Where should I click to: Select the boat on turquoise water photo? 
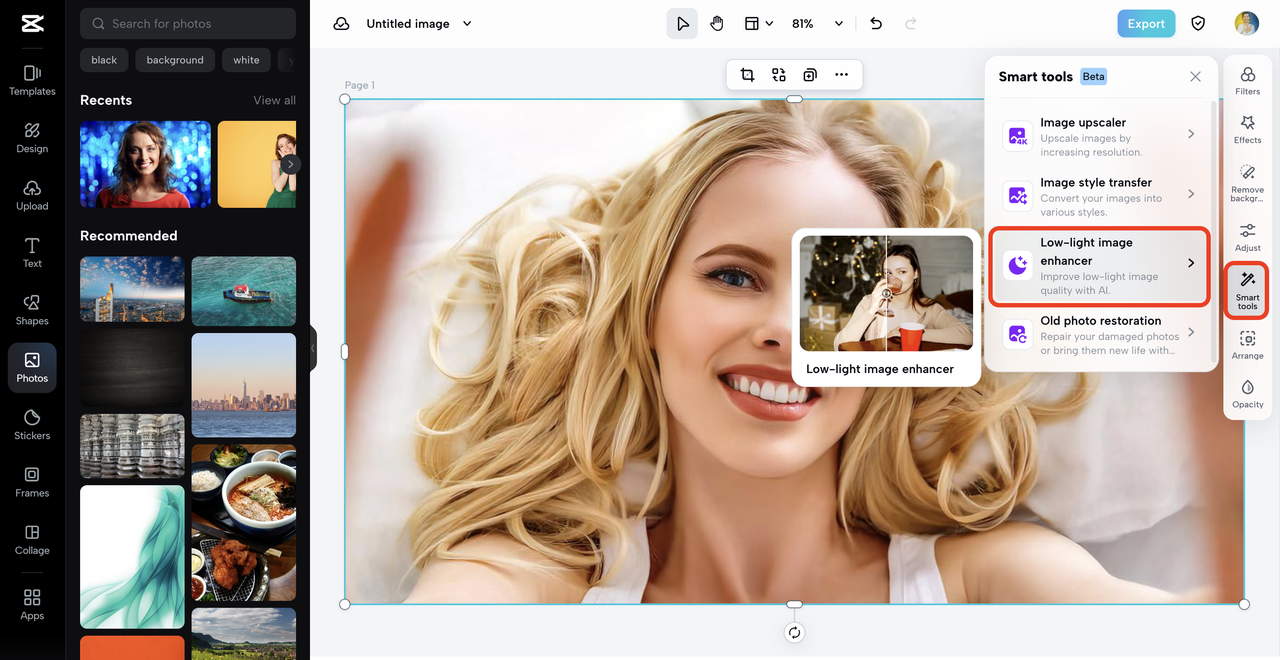point(244,291)
